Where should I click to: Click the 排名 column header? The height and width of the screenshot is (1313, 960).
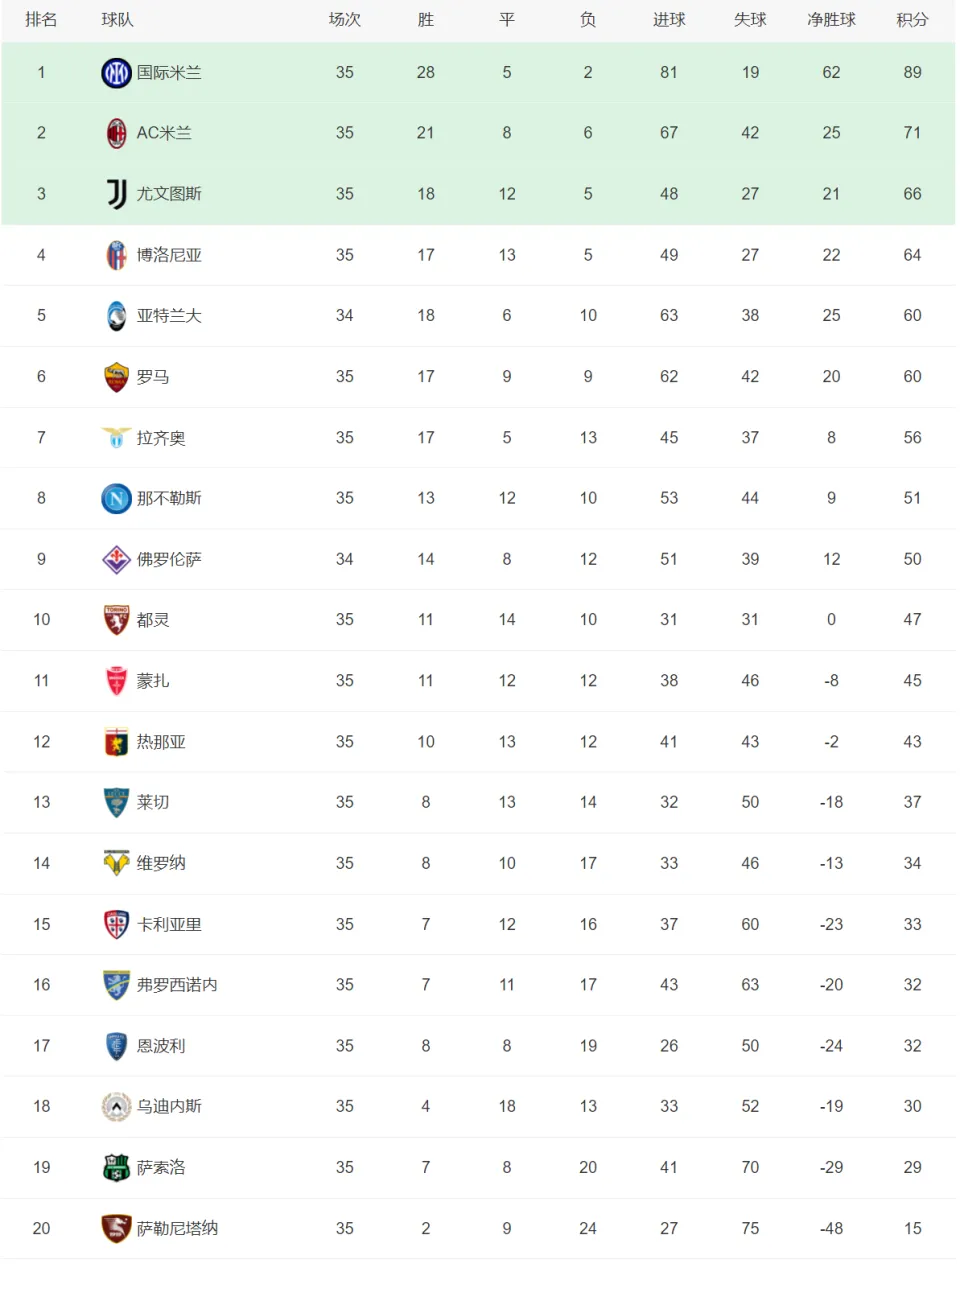(x=41, y=20)
